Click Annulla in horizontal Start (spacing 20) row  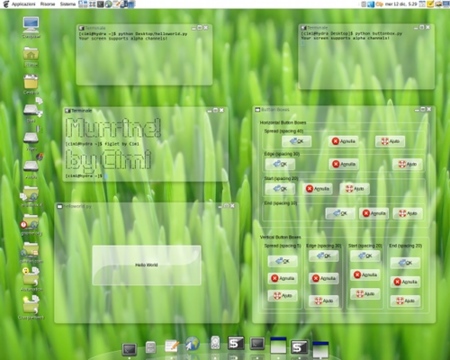(x=318, y=189)
